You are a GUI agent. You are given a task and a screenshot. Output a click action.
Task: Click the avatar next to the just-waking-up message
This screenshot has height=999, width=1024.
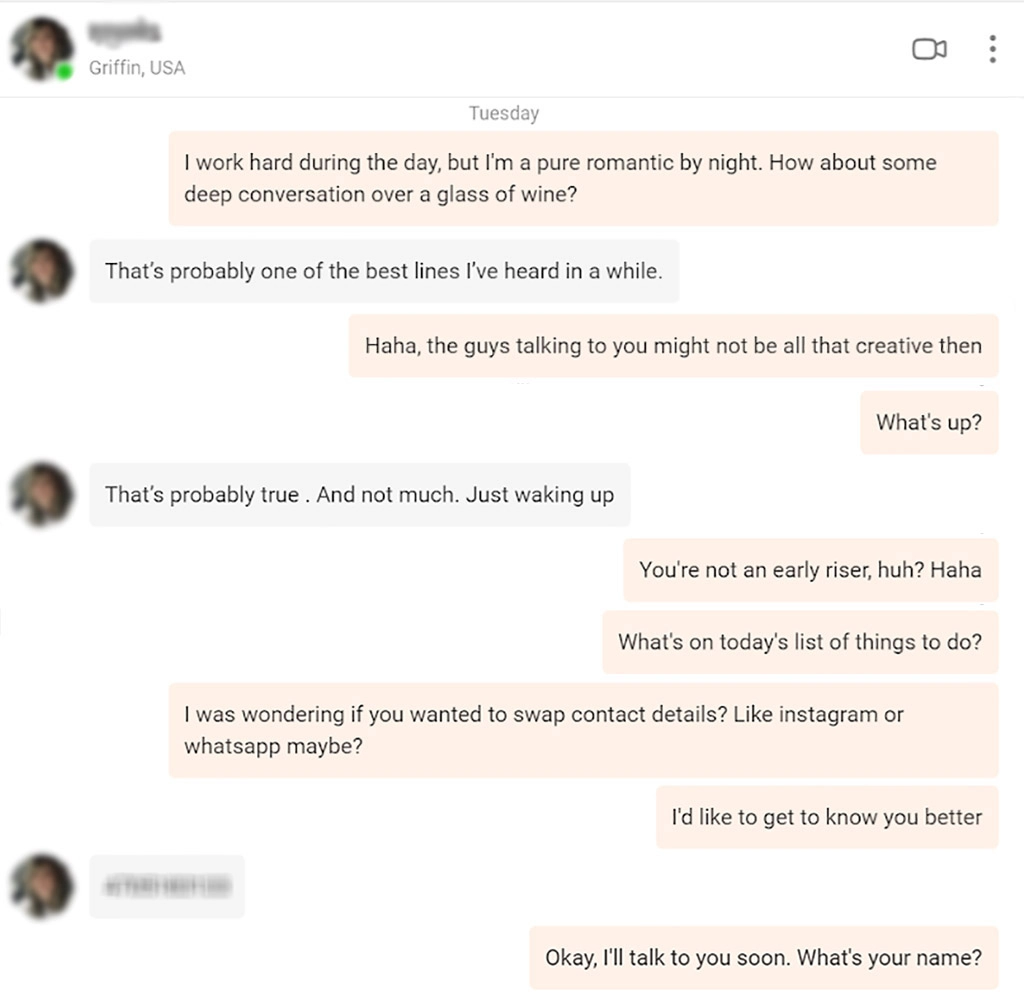tap(41, 494)
